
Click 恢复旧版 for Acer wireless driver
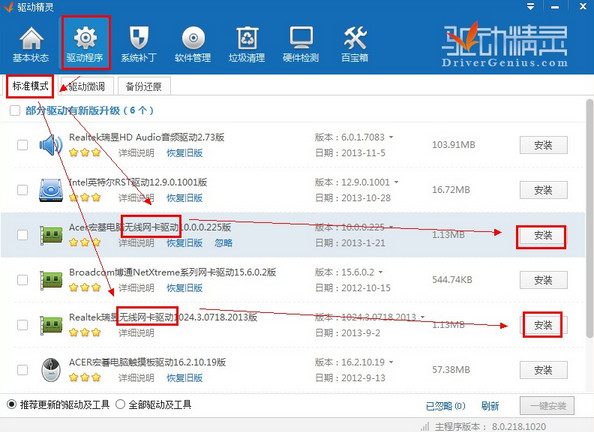click(x=184, y=243)
